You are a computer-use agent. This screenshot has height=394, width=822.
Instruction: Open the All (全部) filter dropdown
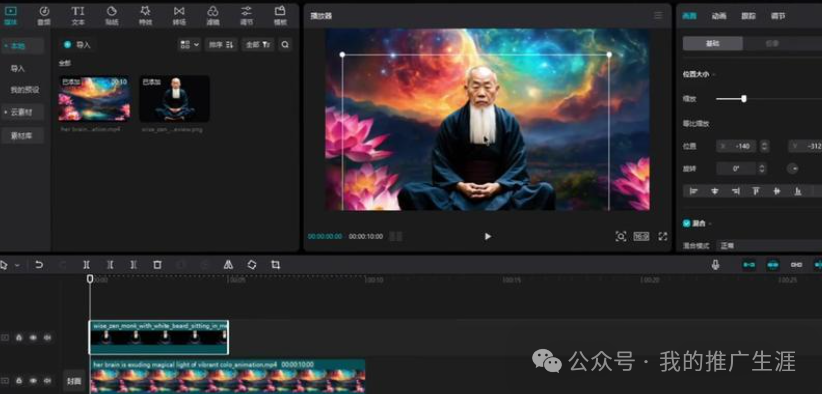pyautogui.click(x=258, y=45)
